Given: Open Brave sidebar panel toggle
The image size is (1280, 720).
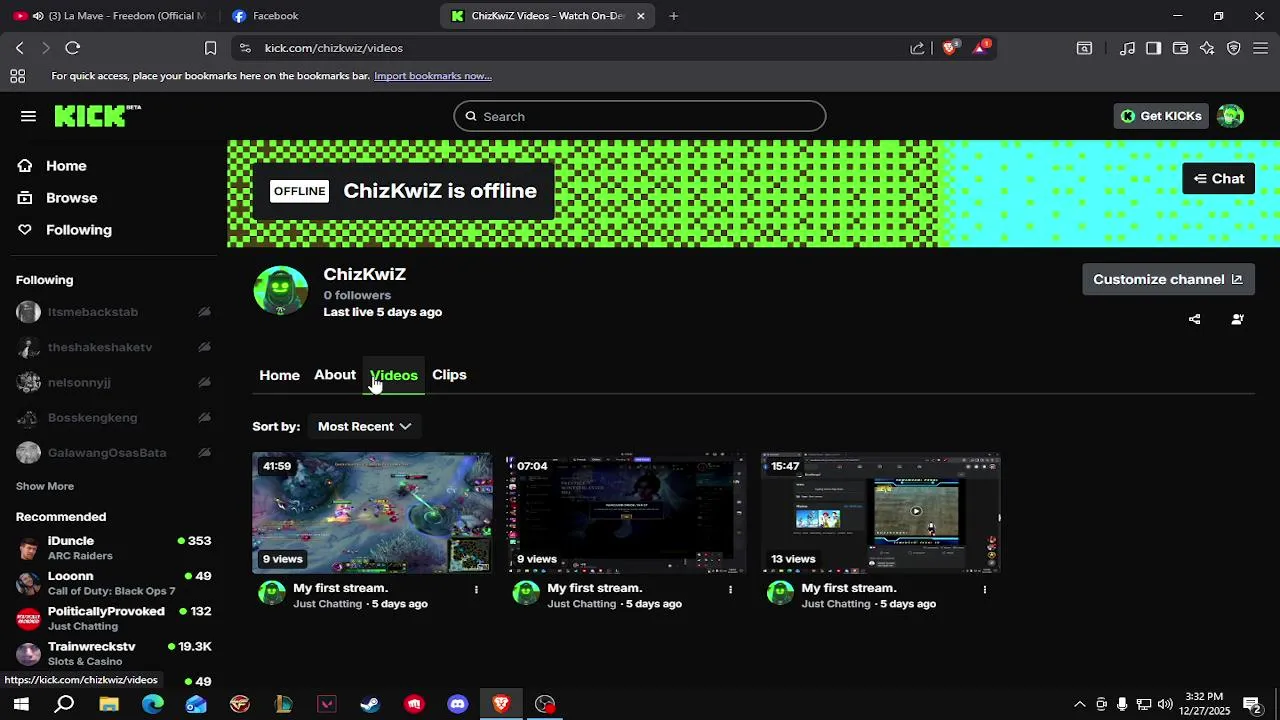Looking at the screenshot, I should [1153, 48].
